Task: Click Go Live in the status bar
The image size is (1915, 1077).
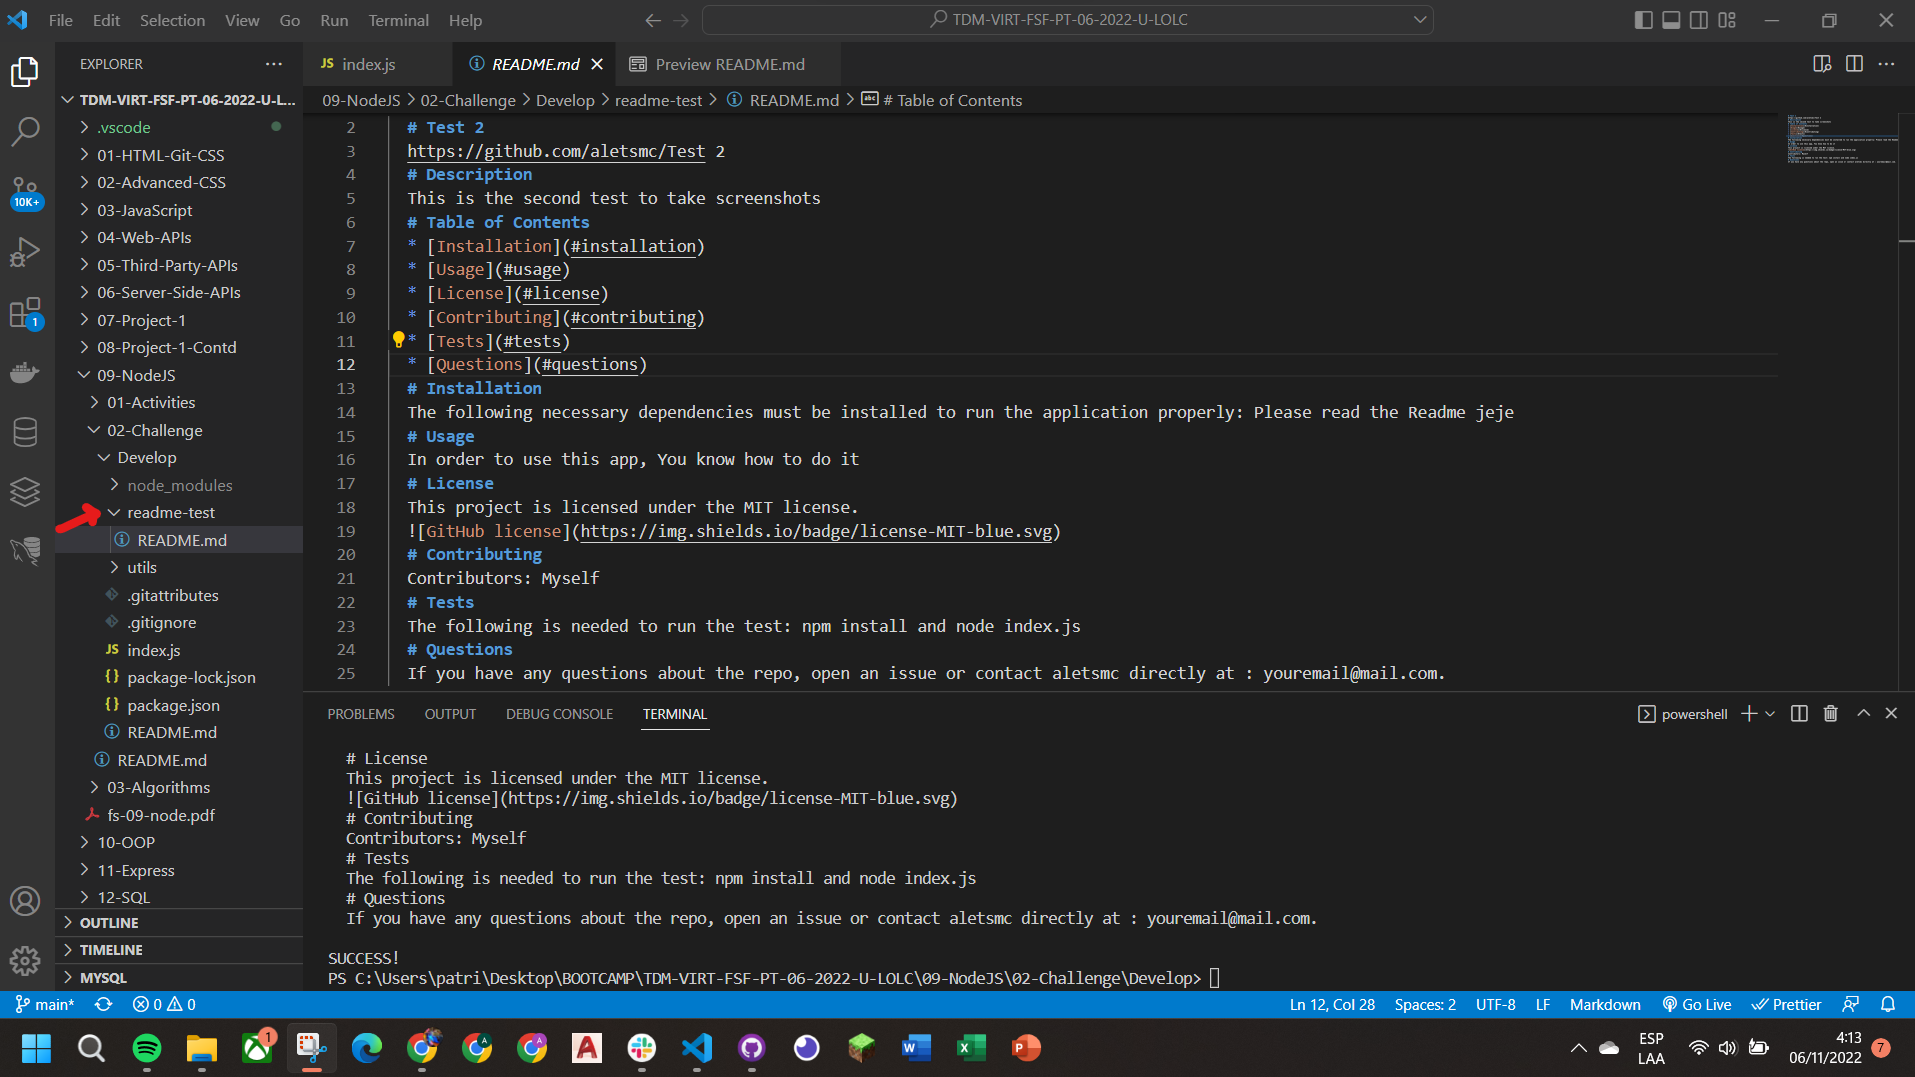Action: point(1697,1004)
